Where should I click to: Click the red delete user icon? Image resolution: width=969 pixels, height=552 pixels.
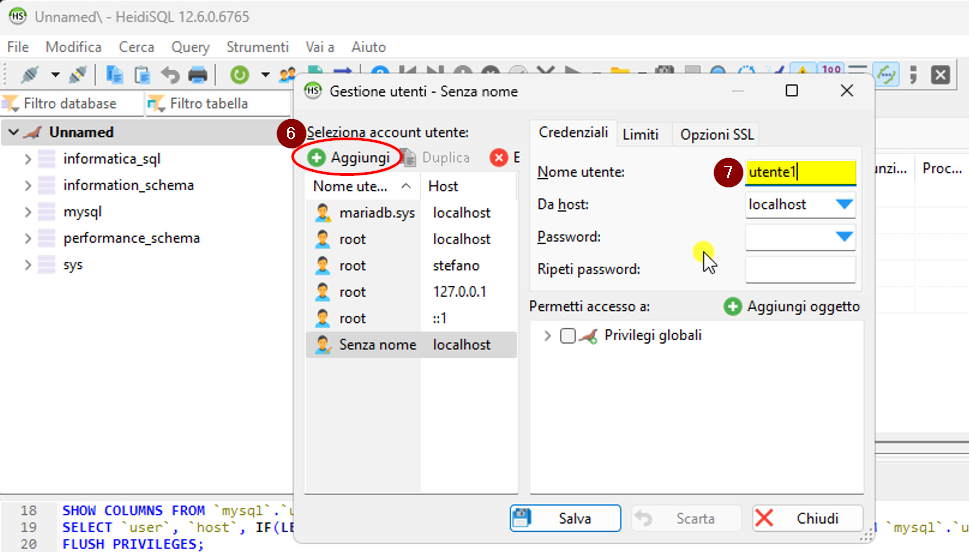[499, 158]
